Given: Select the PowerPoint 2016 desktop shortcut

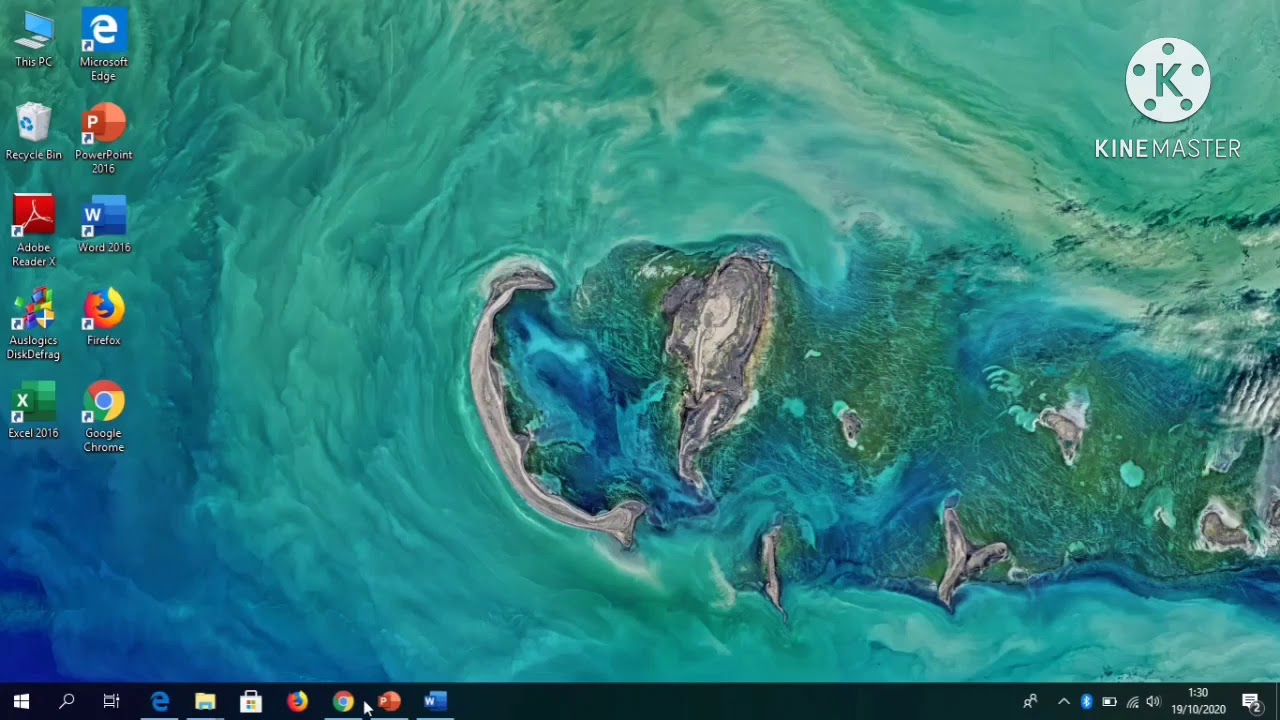Looking at the screenshot, I should (104, 138).
